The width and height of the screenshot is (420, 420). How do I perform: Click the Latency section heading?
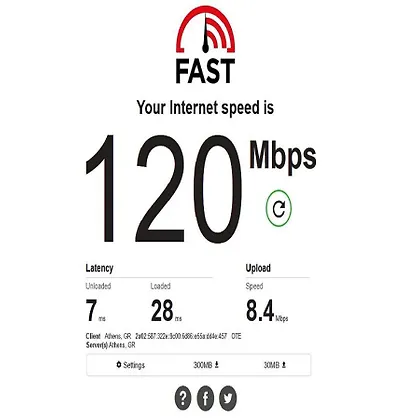[99, 268]
